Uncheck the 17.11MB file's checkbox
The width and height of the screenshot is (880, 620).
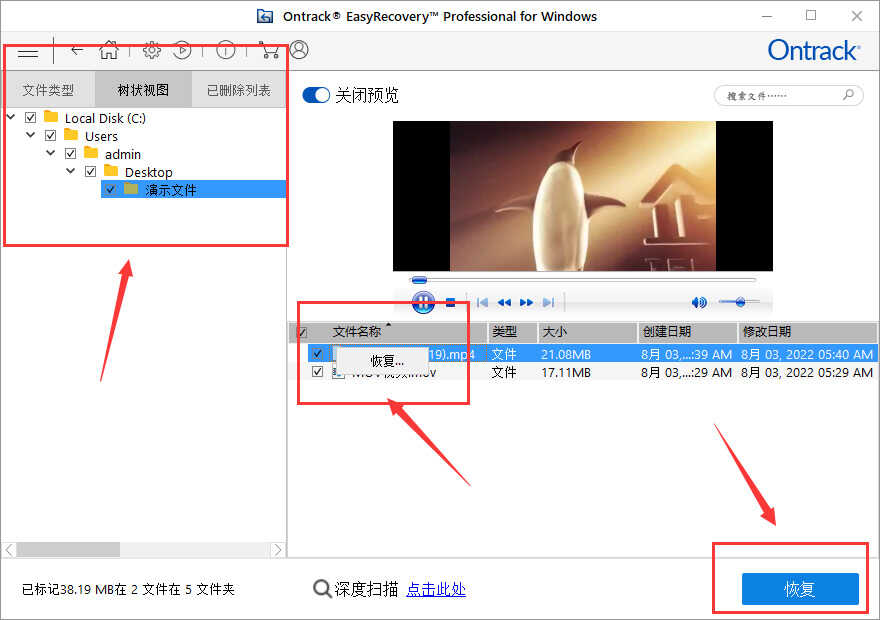(318, 372)
